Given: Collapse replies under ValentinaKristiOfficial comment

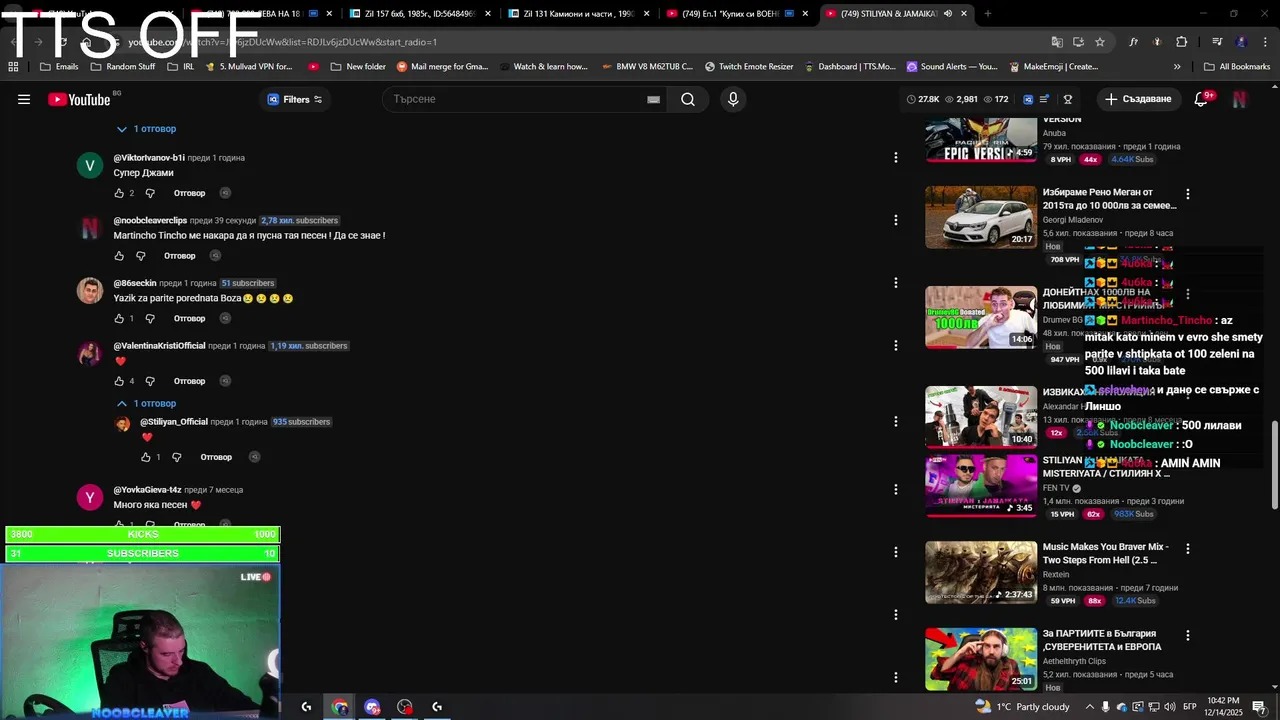Looking at the screenshot, I should point(146,404).
